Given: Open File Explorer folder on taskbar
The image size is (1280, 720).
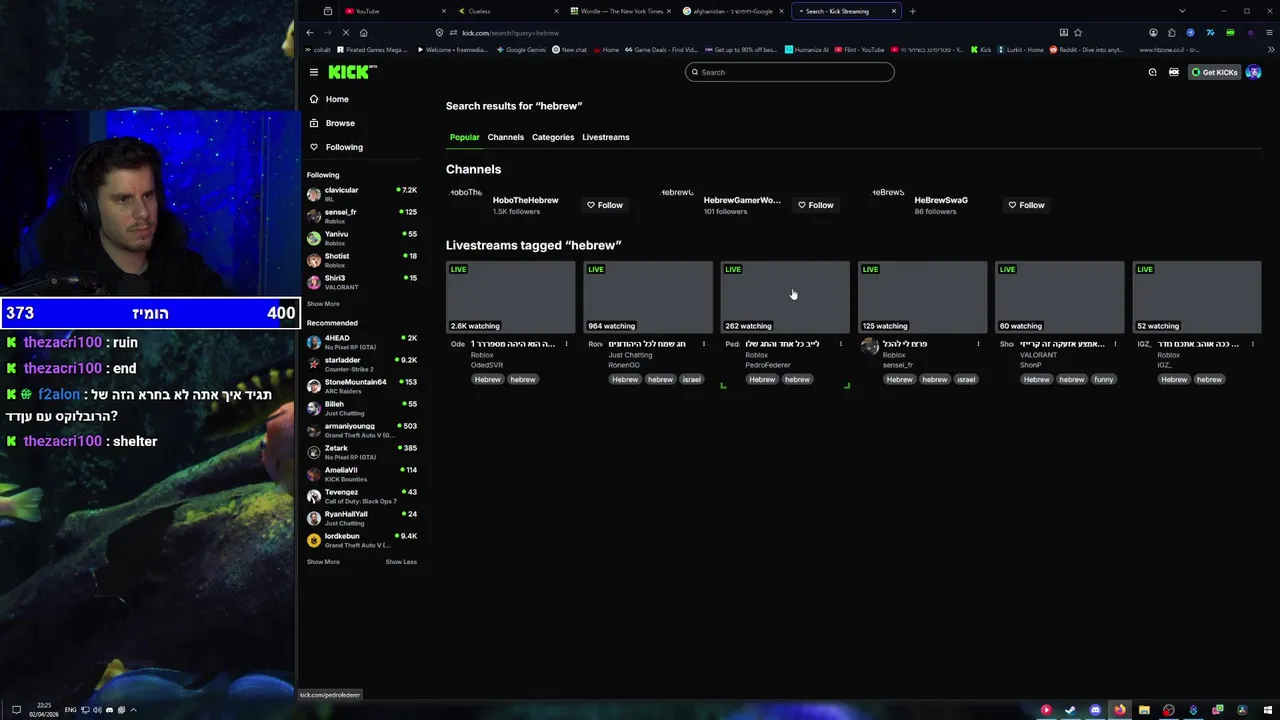Looking at the screenshot, I should [1144, 710].
